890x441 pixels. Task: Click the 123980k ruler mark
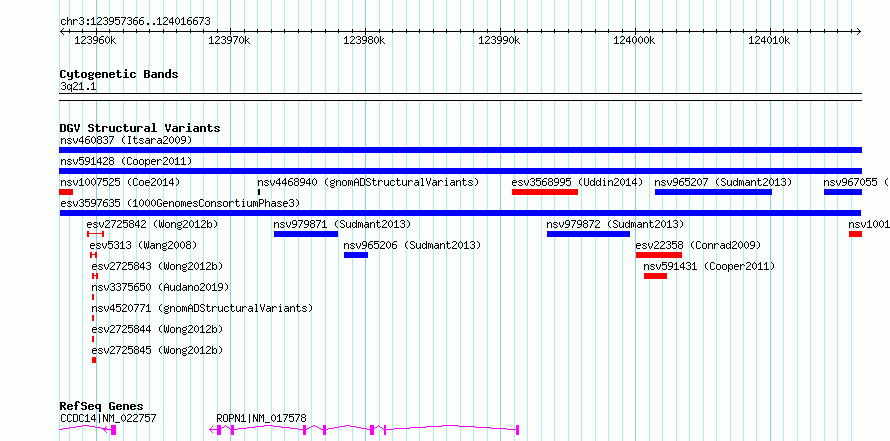click(x=364, y=41)
